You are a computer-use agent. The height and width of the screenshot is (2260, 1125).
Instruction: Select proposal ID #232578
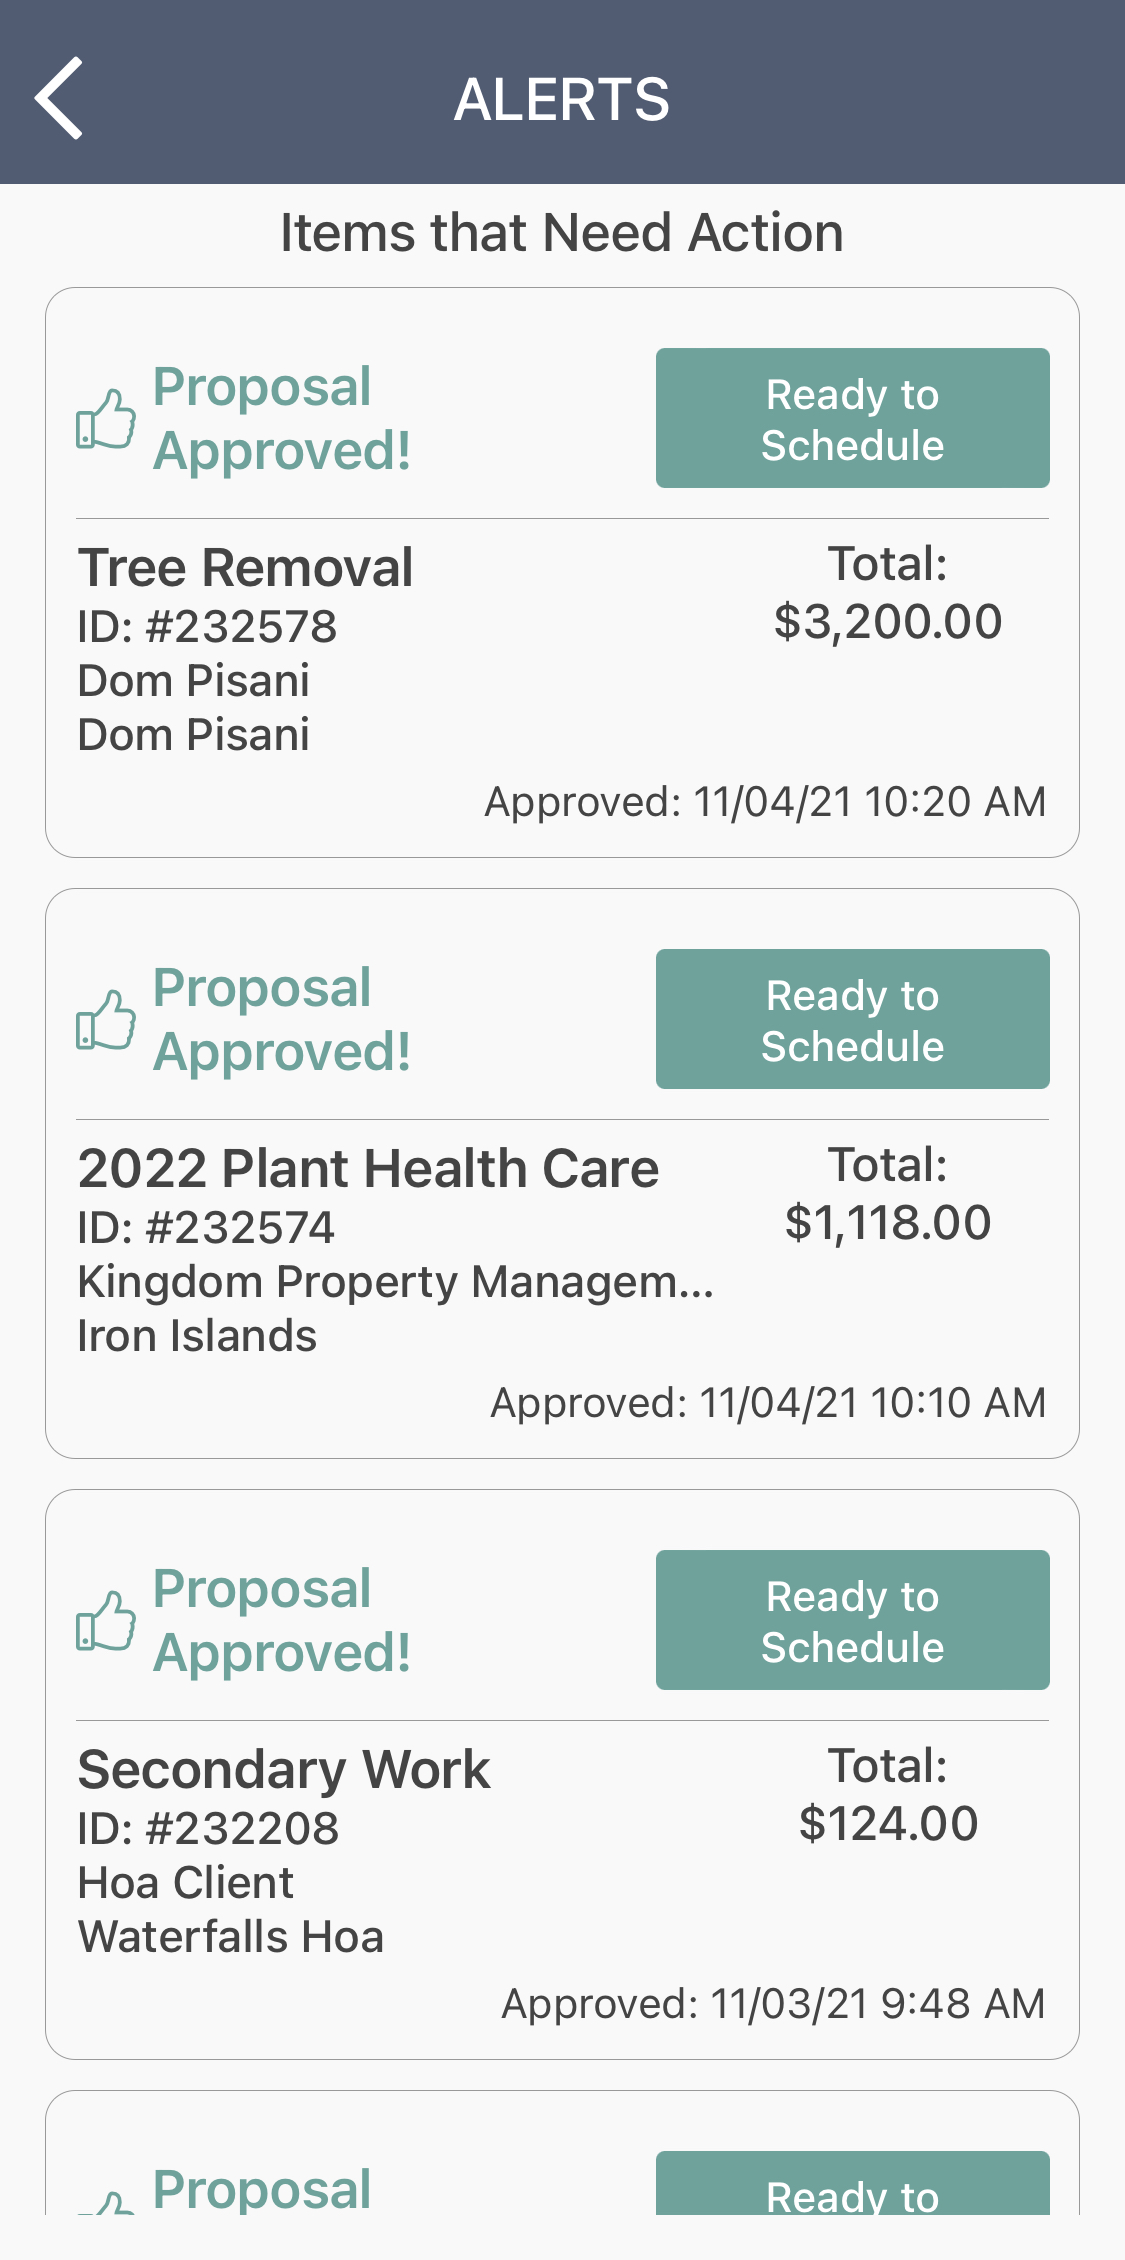[207, 627]
